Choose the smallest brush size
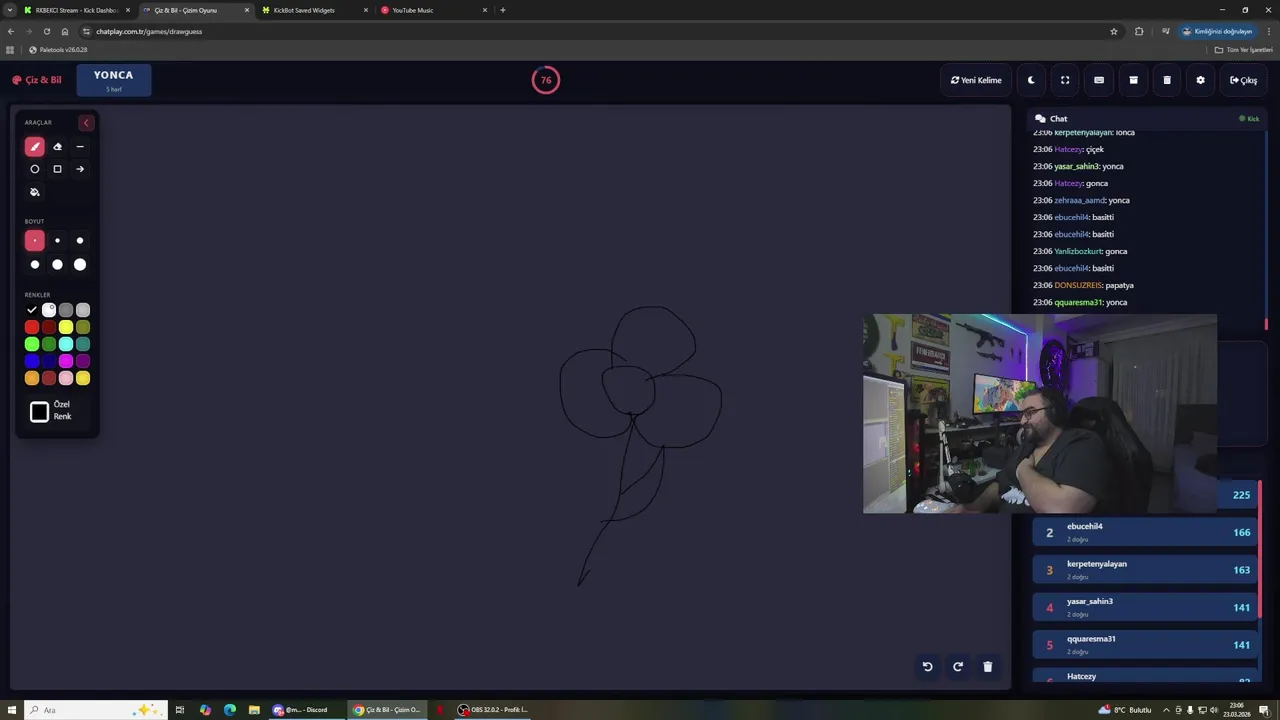Viewport: 1280px width, 720px height. [35, 240]
